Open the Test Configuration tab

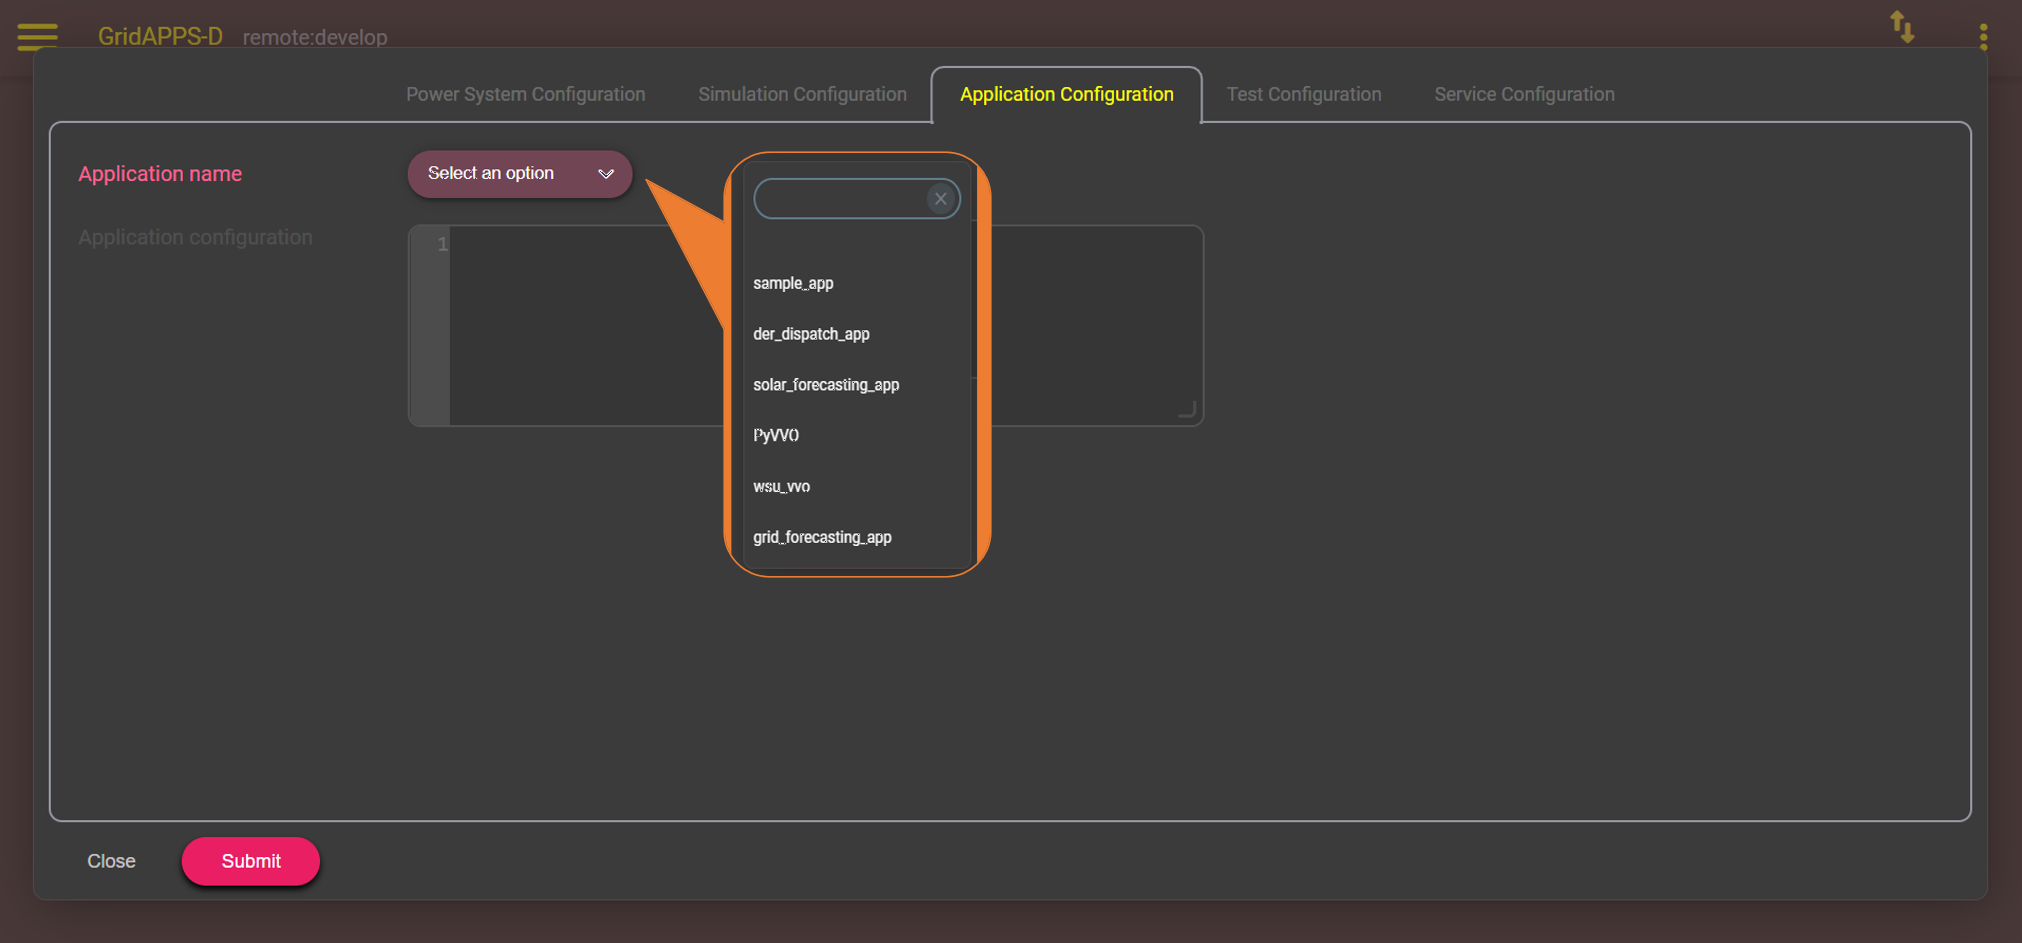click(x=1304, y=94)
